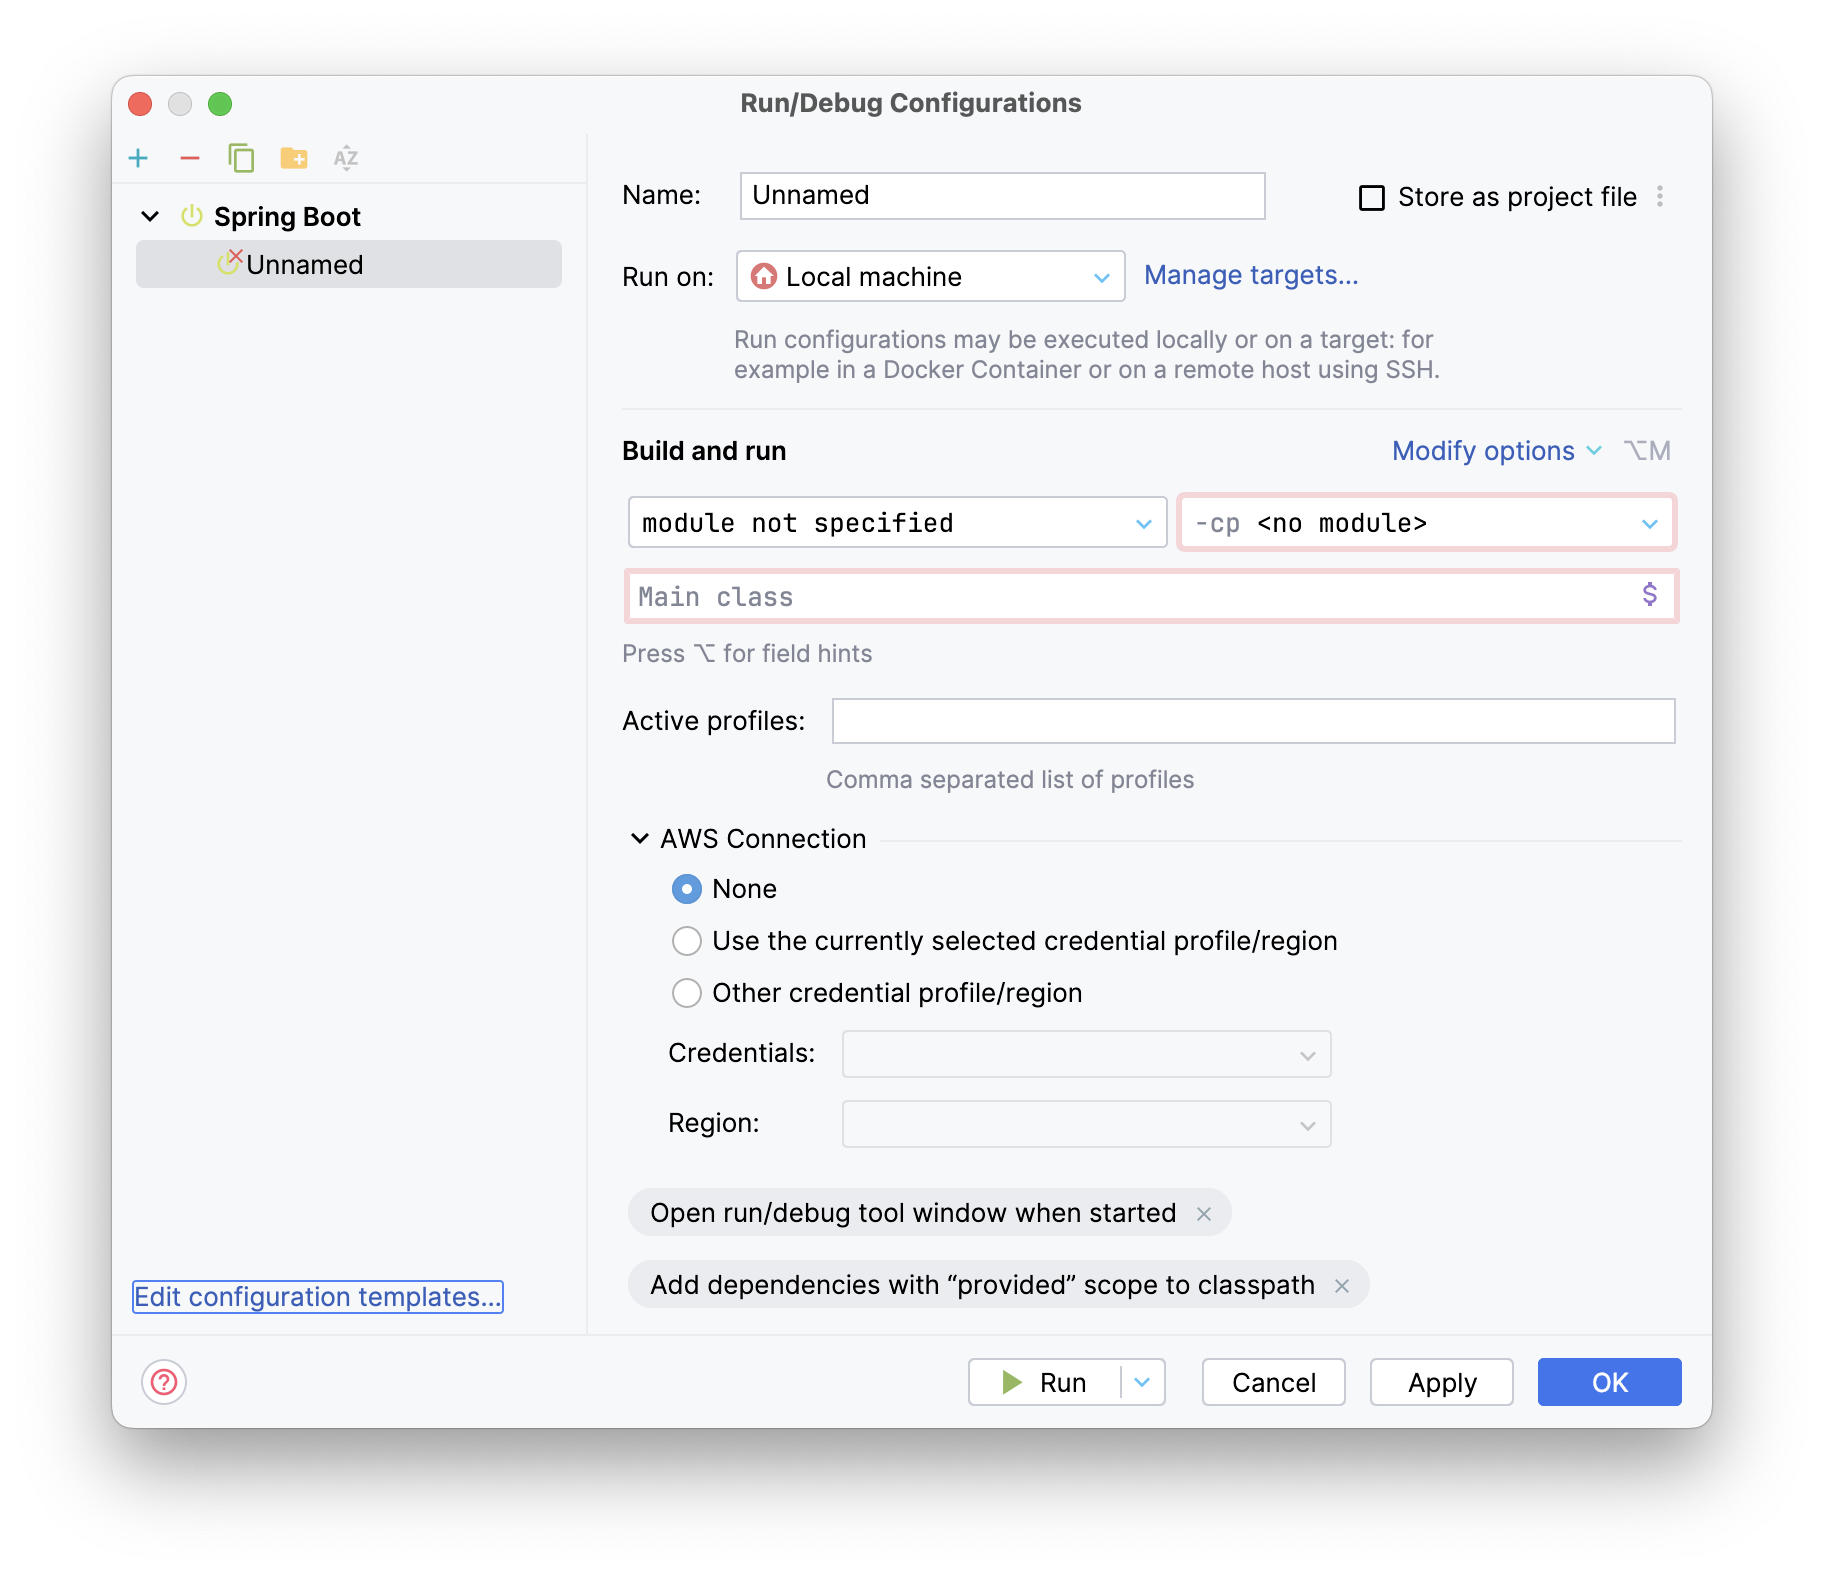Focus the Name input field
The image size is (1824, 1576).
(x=1002, y=195)
